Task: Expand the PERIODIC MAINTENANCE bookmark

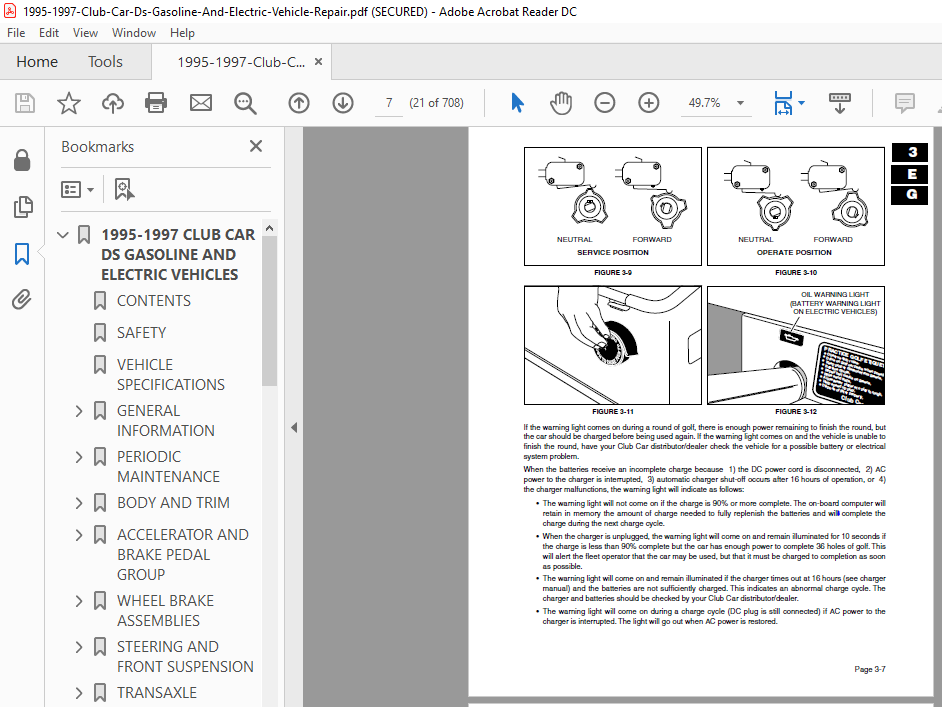Action: point(79,457)
